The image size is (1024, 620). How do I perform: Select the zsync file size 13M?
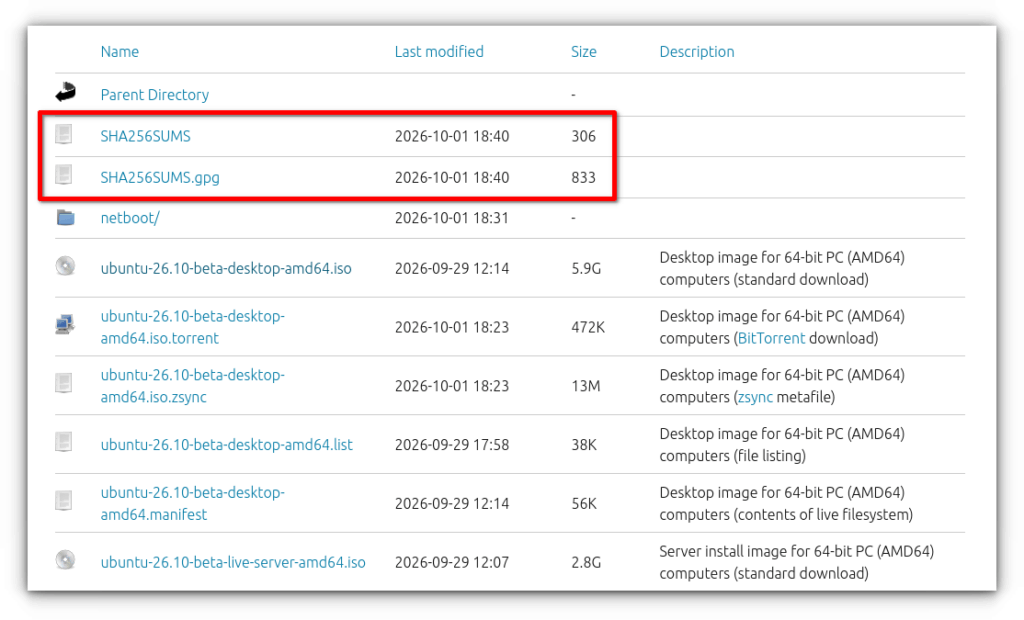click(x=586, y=386)
